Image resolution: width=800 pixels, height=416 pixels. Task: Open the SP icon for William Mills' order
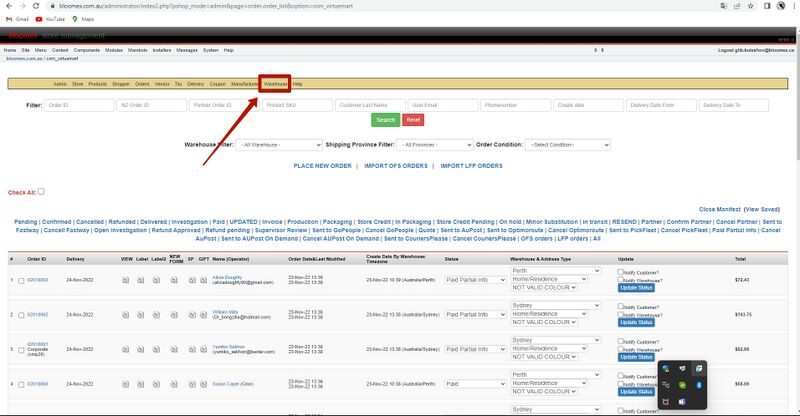click(x=192, y=314)
